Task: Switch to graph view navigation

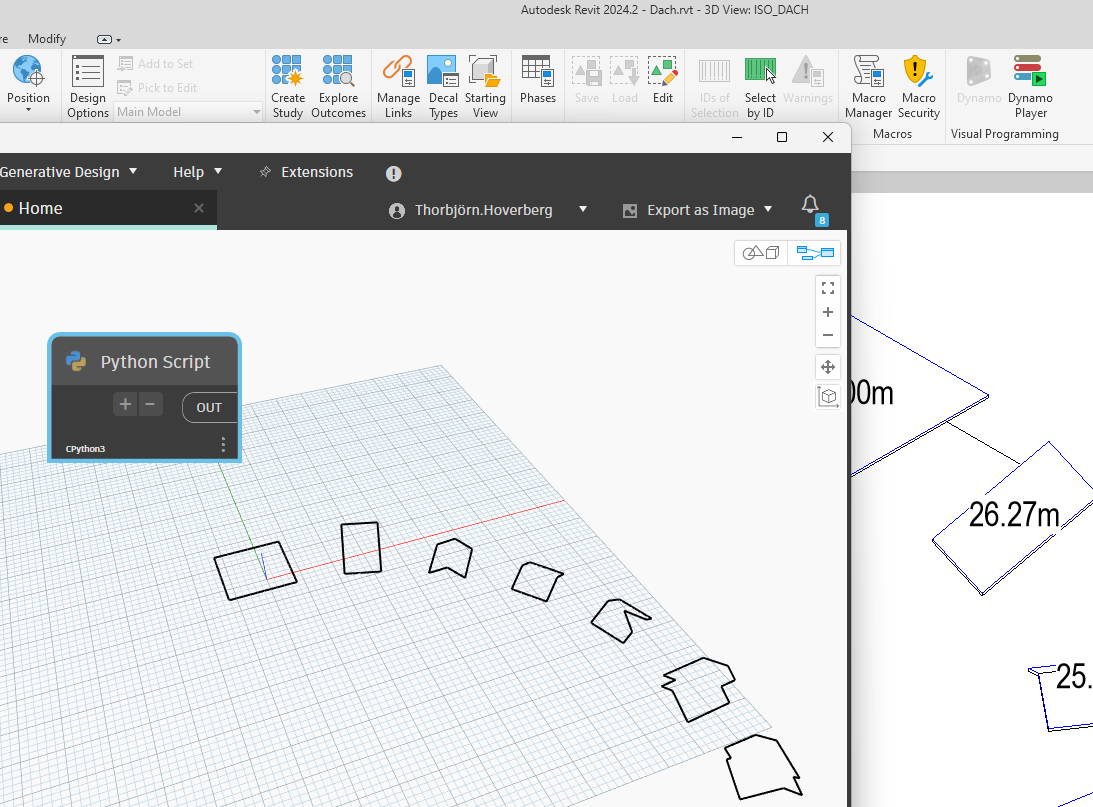Action: (815, 253)
